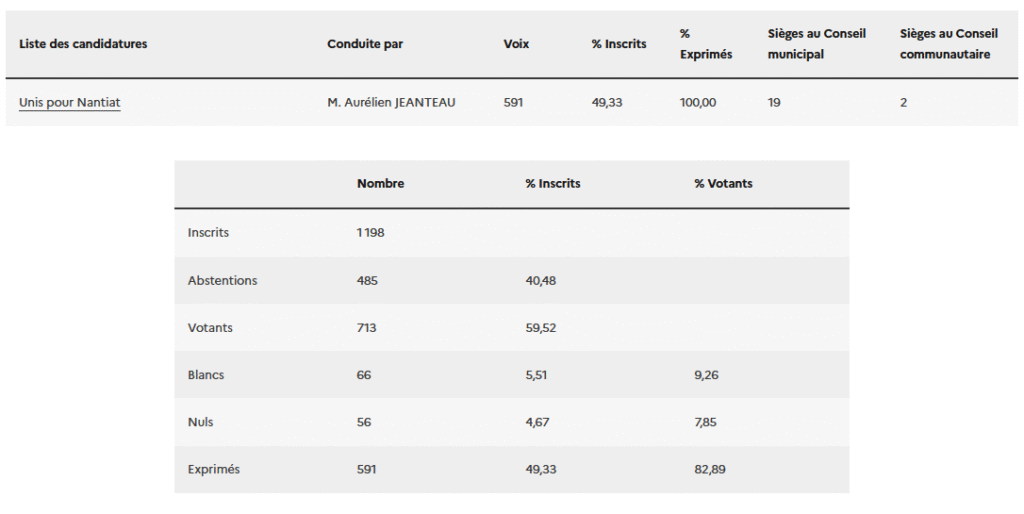Click the % Exprimés column header
The height and width of the screenshot is (514, 1024).
pyautogui.click(x=705, y=44)
